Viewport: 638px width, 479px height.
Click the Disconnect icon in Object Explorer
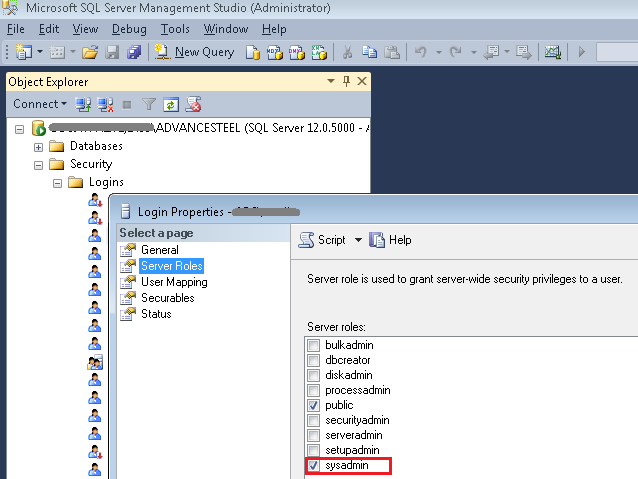point(105,105)
